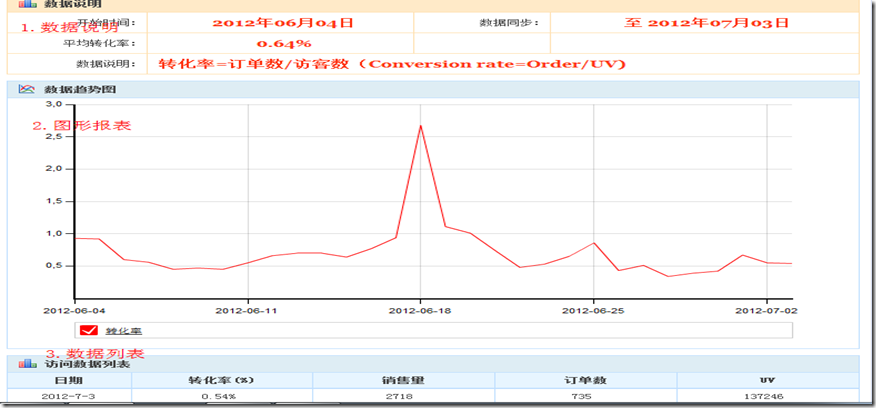This screenshot has height=408, width=876.
Task: Click the 销售量 column header
Action: pyautogui.click(x=404, y=381)
